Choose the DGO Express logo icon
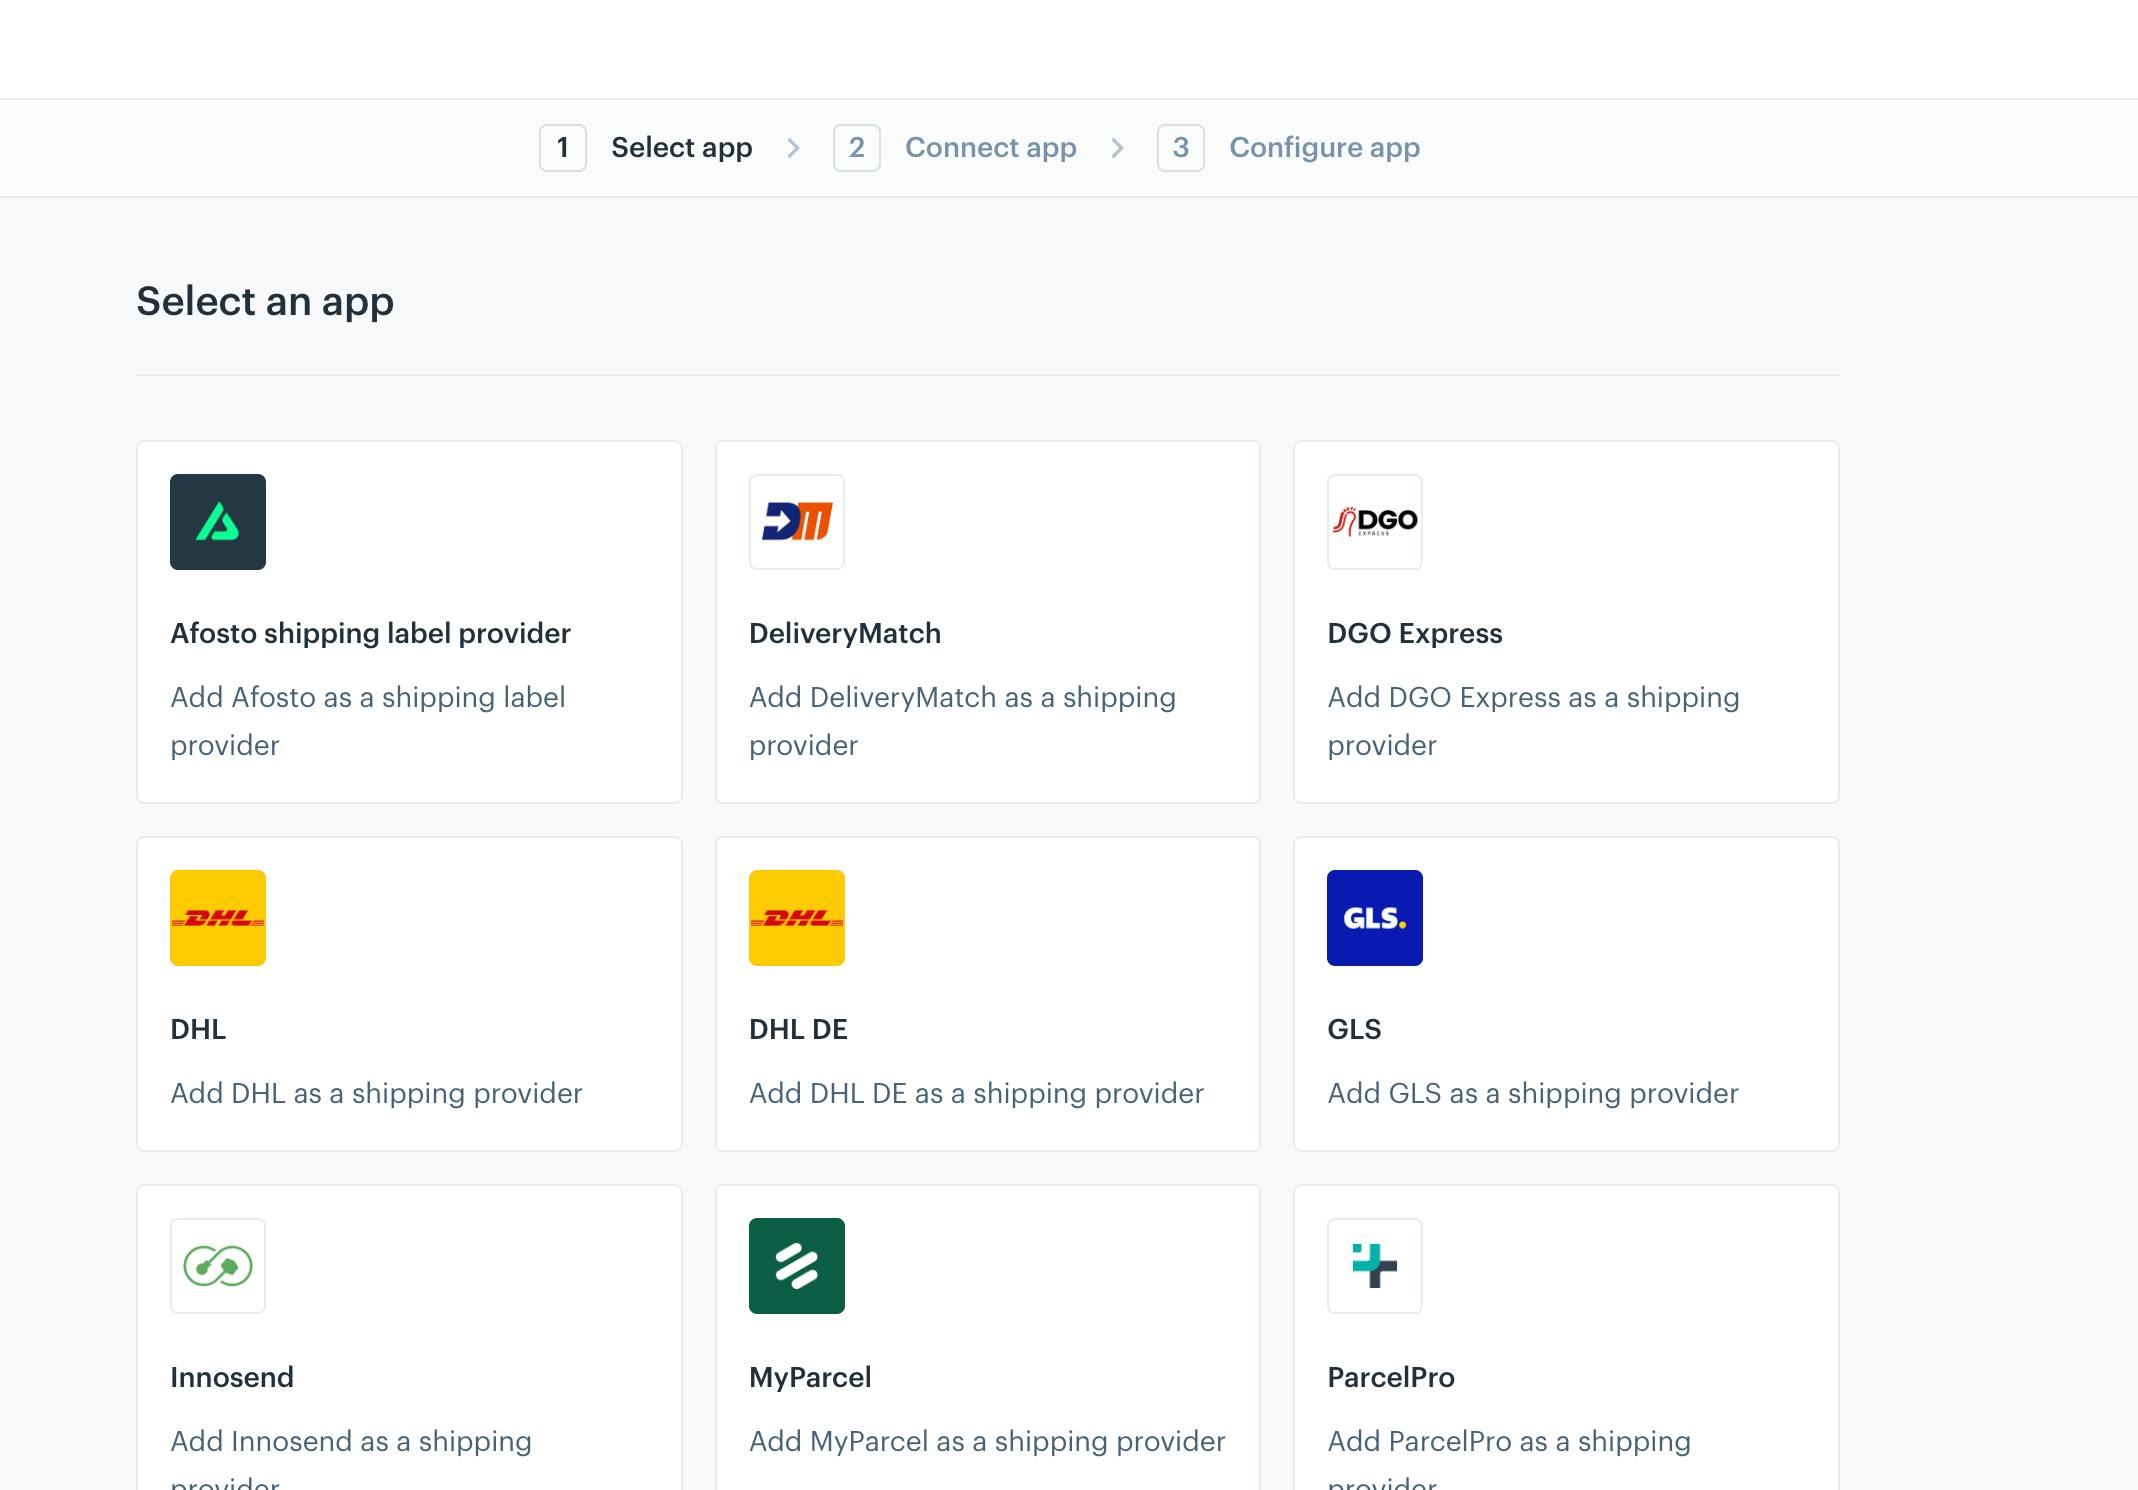The height and width of the screenshot is (1490, 2138). pyautogui.click(x=1375, y=522)
